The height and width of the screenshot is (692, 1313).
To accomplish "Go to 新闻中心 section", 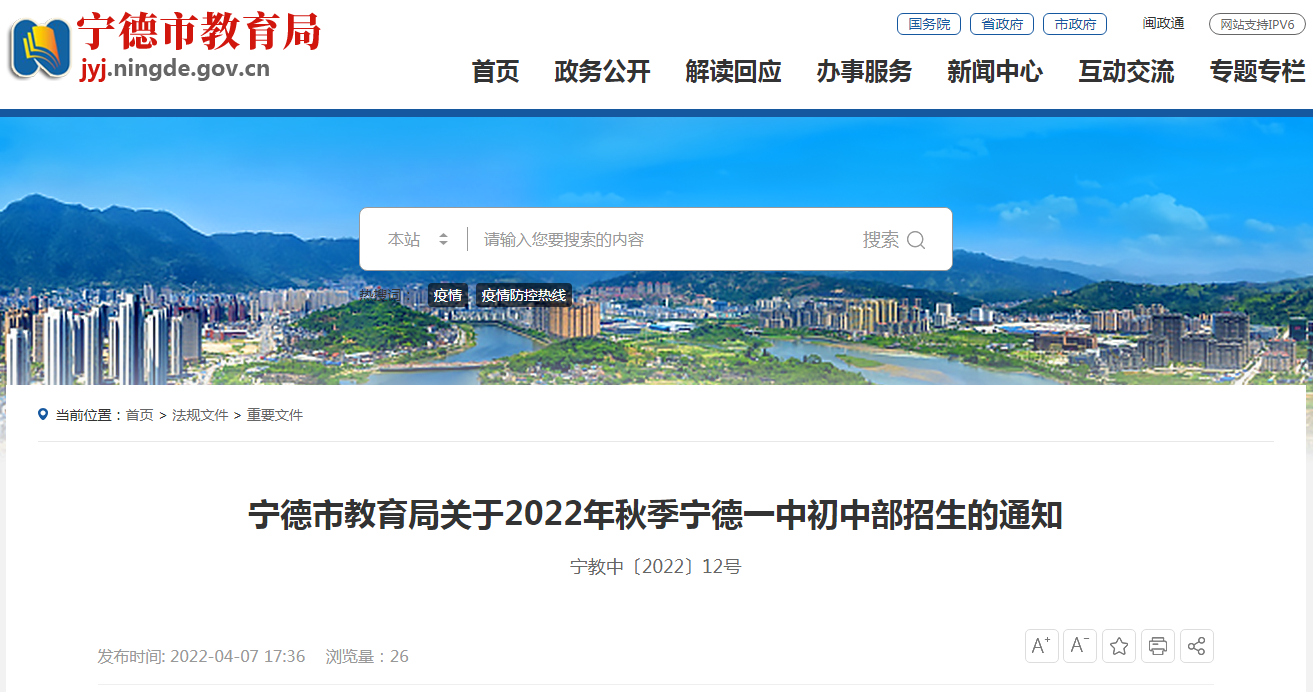I will coord(995,72).
